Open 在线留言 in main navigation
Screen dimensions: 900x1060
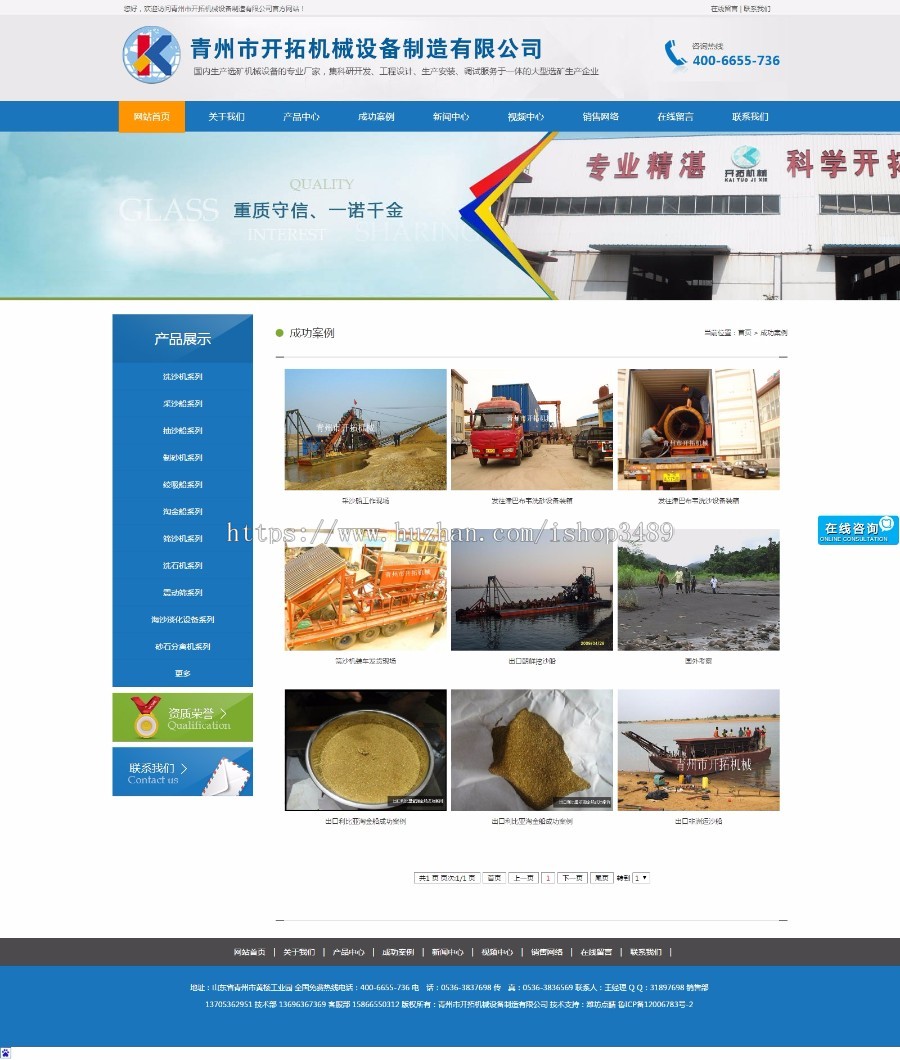[676, 117]
